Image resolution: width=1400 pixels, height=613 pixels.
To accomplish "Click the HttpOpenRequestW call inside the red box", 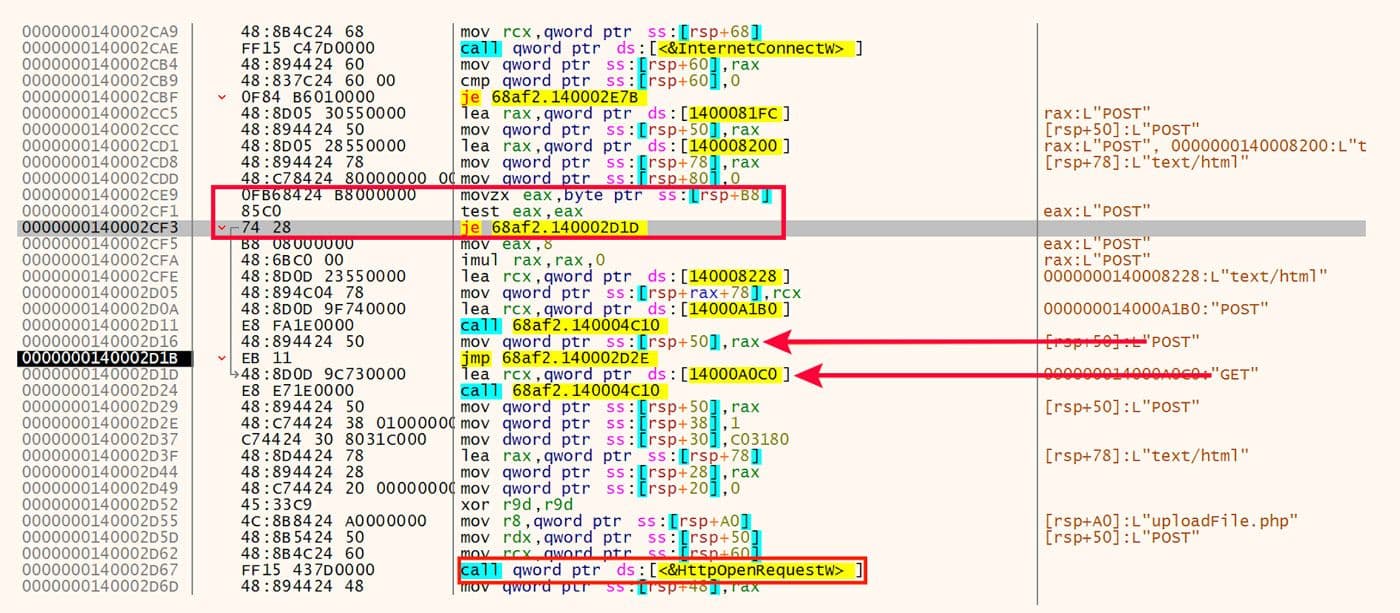I will [x=650, y=570].
